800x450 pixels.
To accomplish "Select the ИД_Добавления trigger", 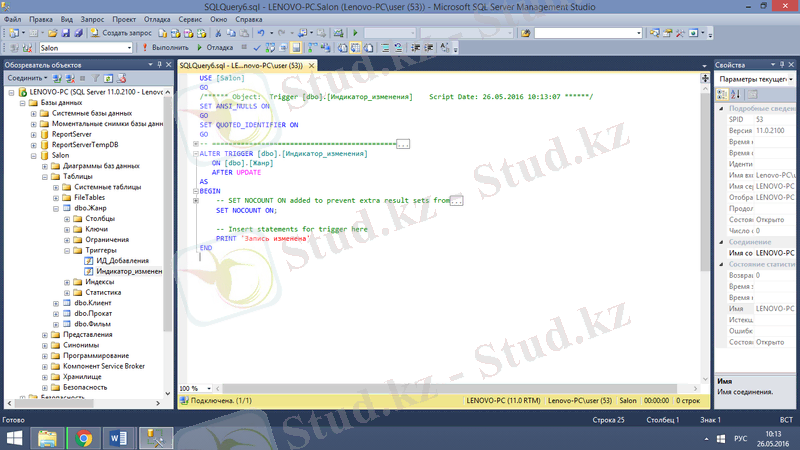I will [117, 261].
